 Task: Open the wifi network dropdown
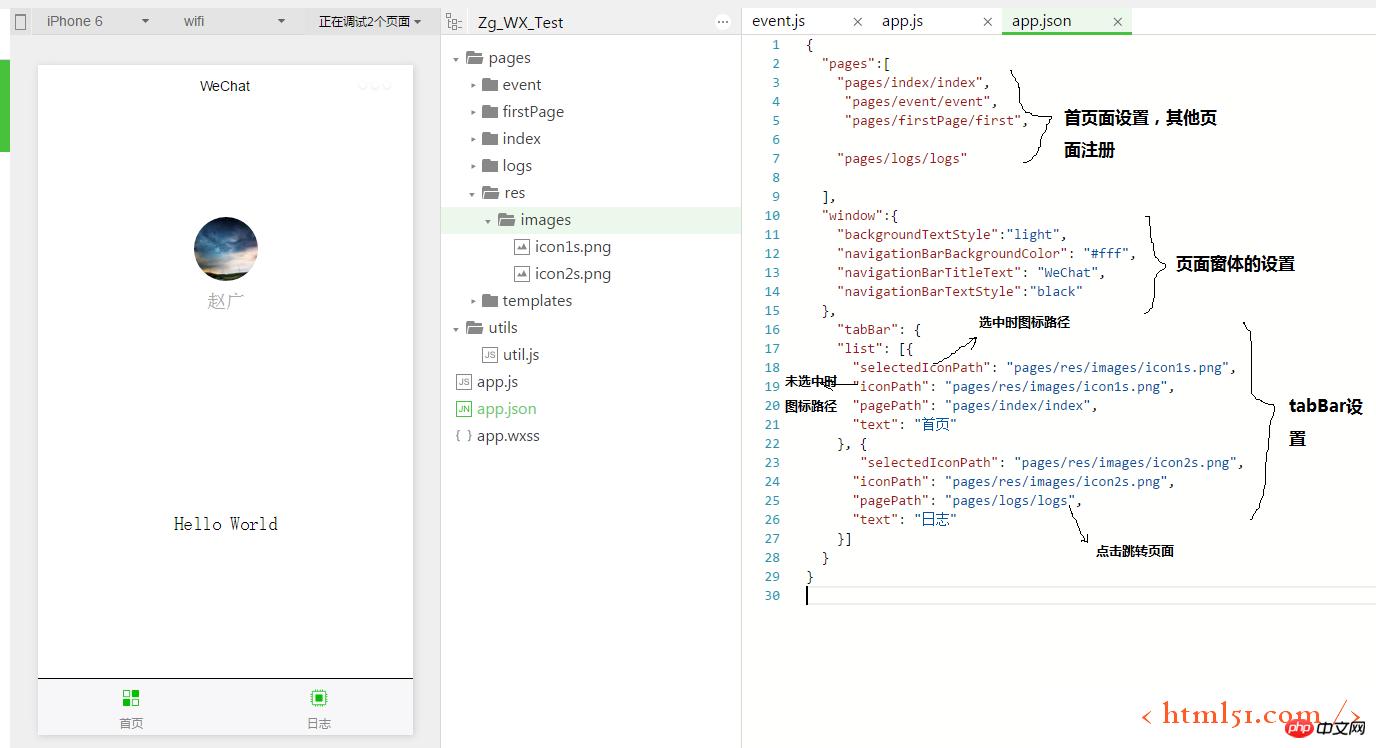234,21
